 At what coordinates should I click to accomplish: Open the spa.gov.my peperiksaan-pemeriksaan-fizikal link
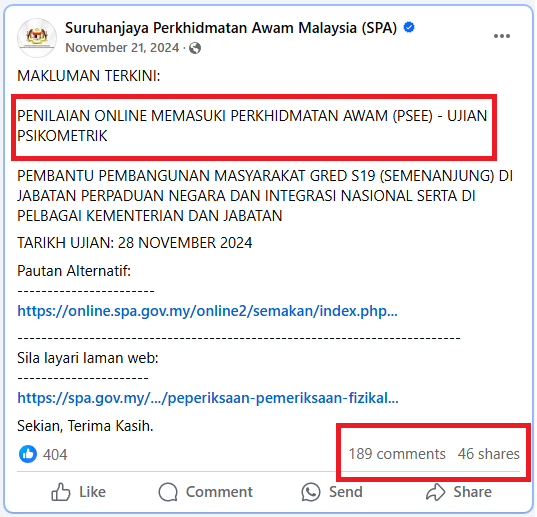pos(208,398)
